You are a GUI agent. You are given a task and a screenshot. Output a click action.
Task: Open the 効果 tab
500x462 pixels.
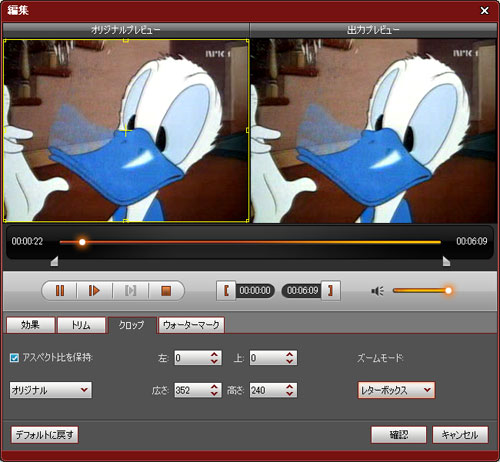point(30,325)
